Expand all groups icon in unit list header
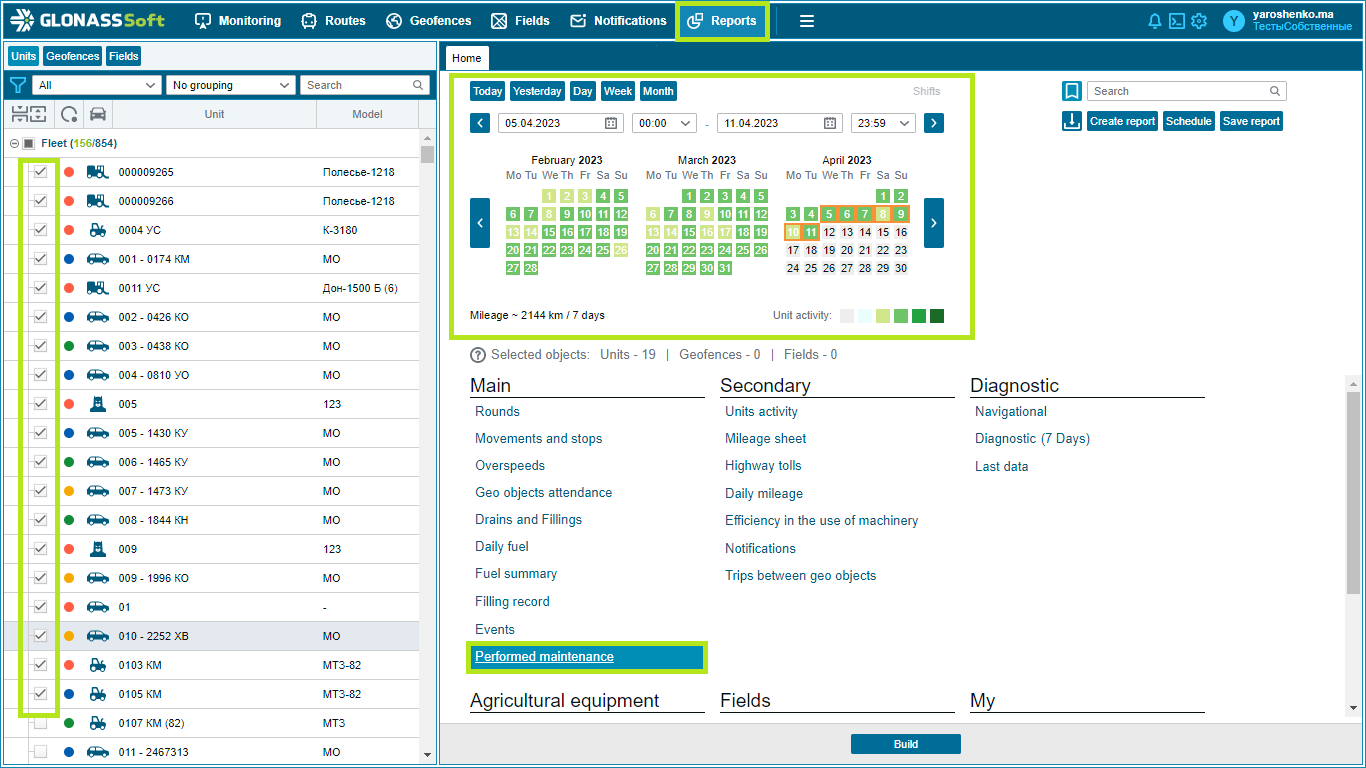 [x=37, y=114]
